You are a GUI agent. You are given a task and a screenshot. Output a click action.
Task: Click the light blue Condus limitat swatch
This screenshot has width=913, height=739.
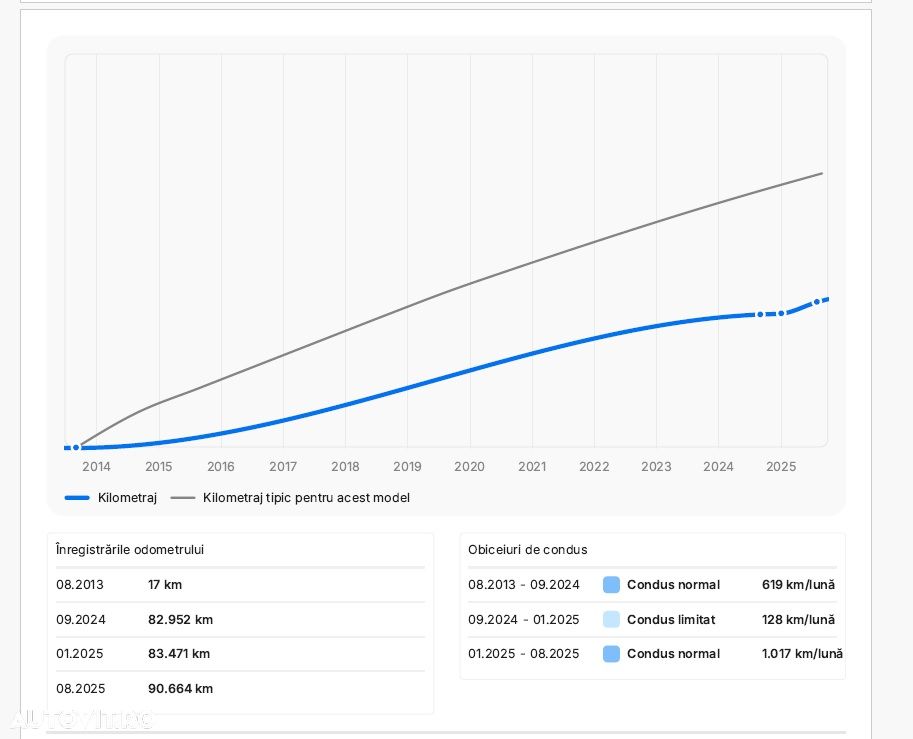[x=612, y=620]
